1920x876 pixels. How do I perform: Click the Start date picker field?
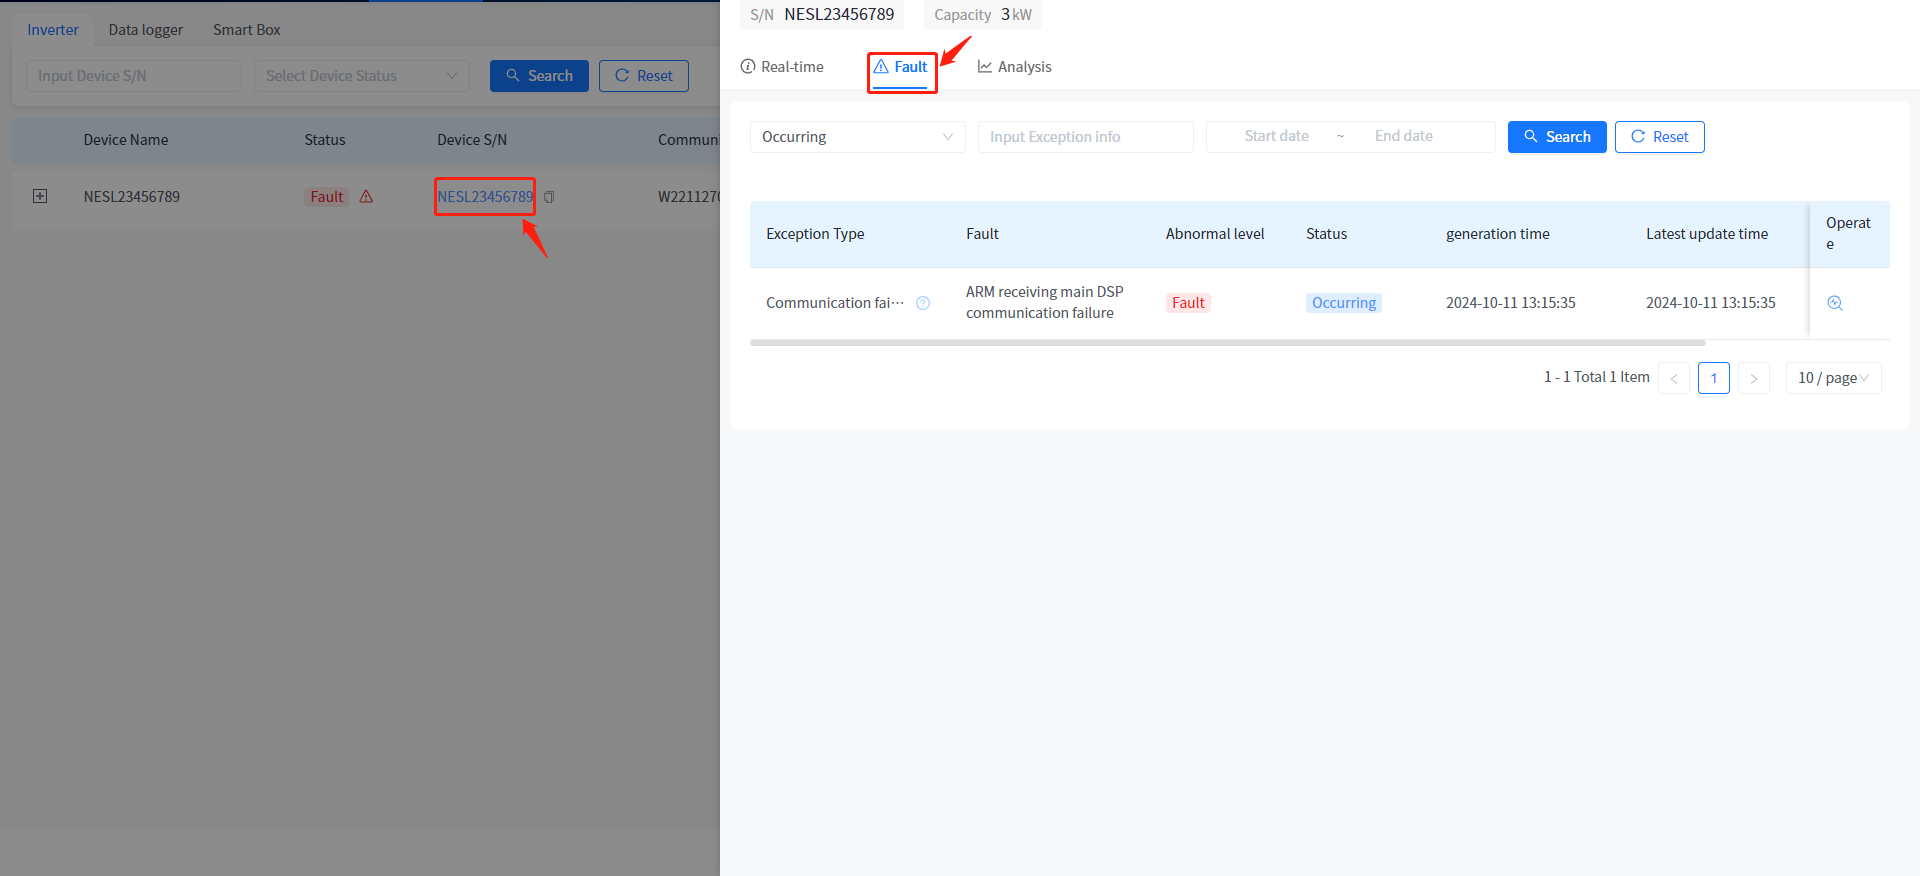coord(1276,136)
